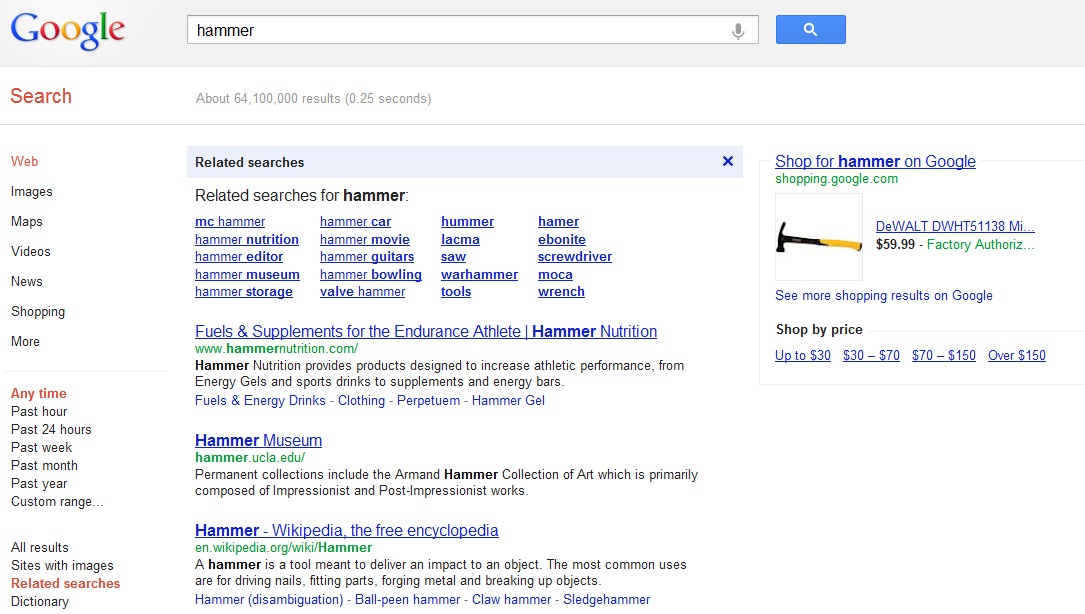Open the DeWALT hammer product thumbnail
The image size is (1085, 614).
click(x=819, y=237)
